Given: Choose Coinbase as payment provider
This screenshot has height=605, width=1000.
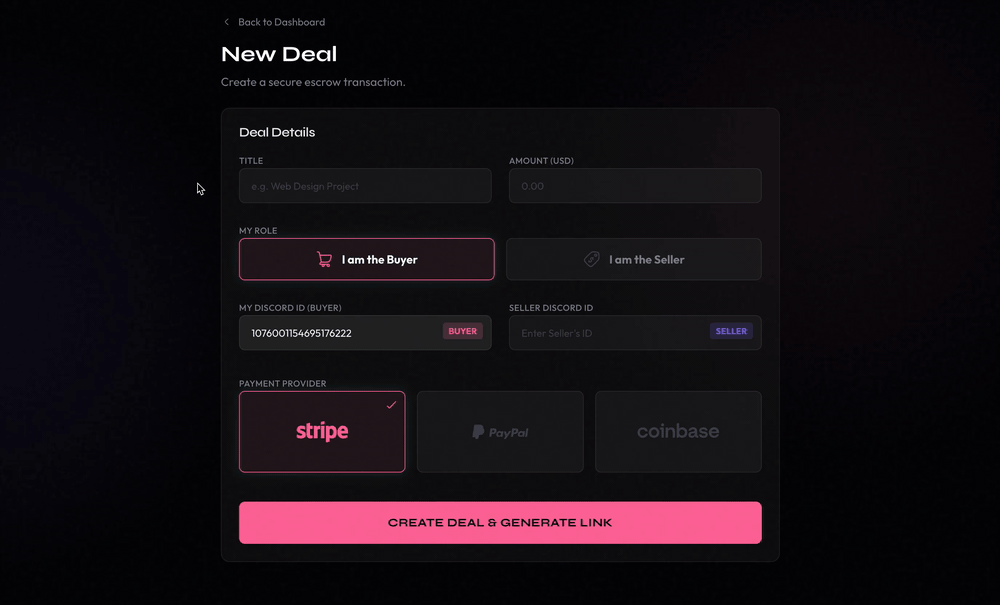Looking at the screenshot, I should point(678,431).
